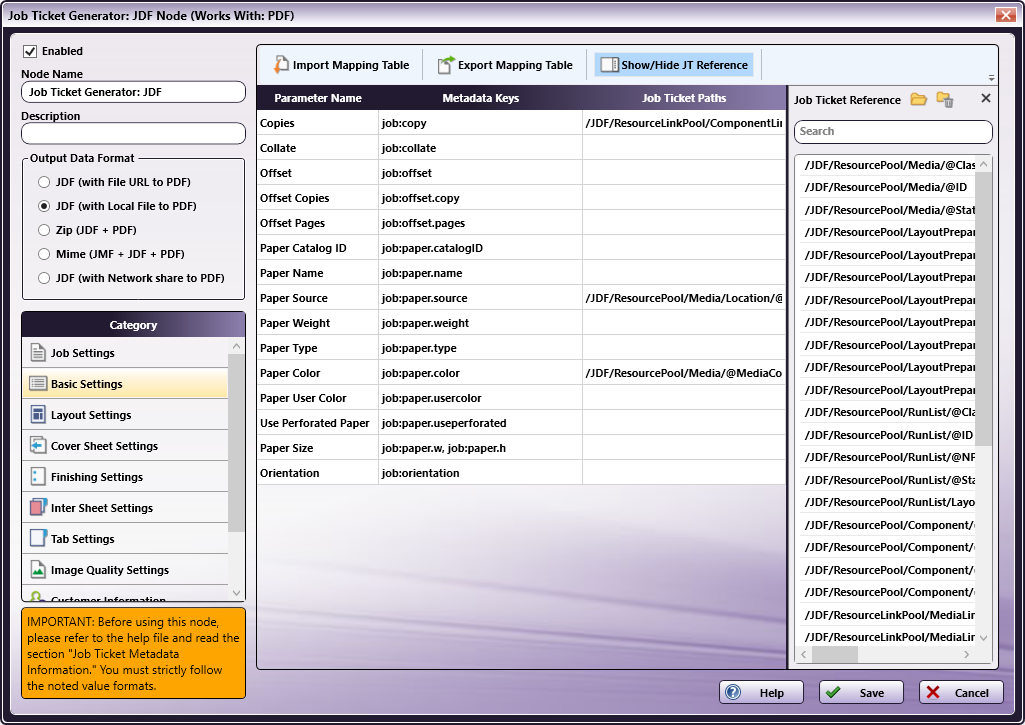Click Paper Source job ticket path cell
The height and width of the screenshot is (725, 1025).
684,298
